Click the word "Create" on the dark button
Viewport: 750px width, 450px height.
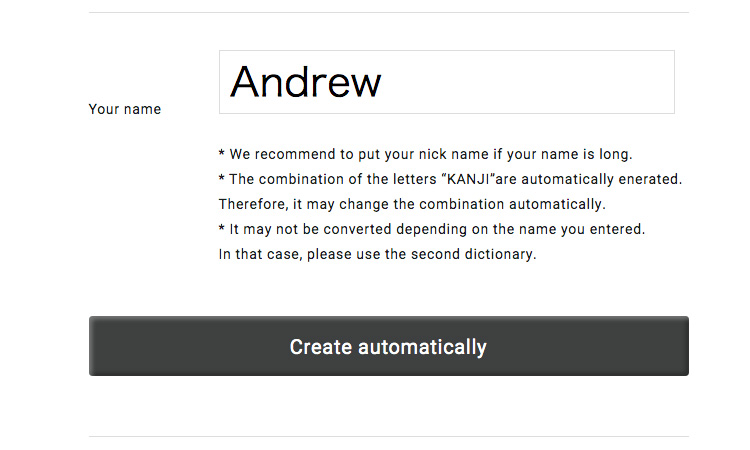click(x=320, y=347)
